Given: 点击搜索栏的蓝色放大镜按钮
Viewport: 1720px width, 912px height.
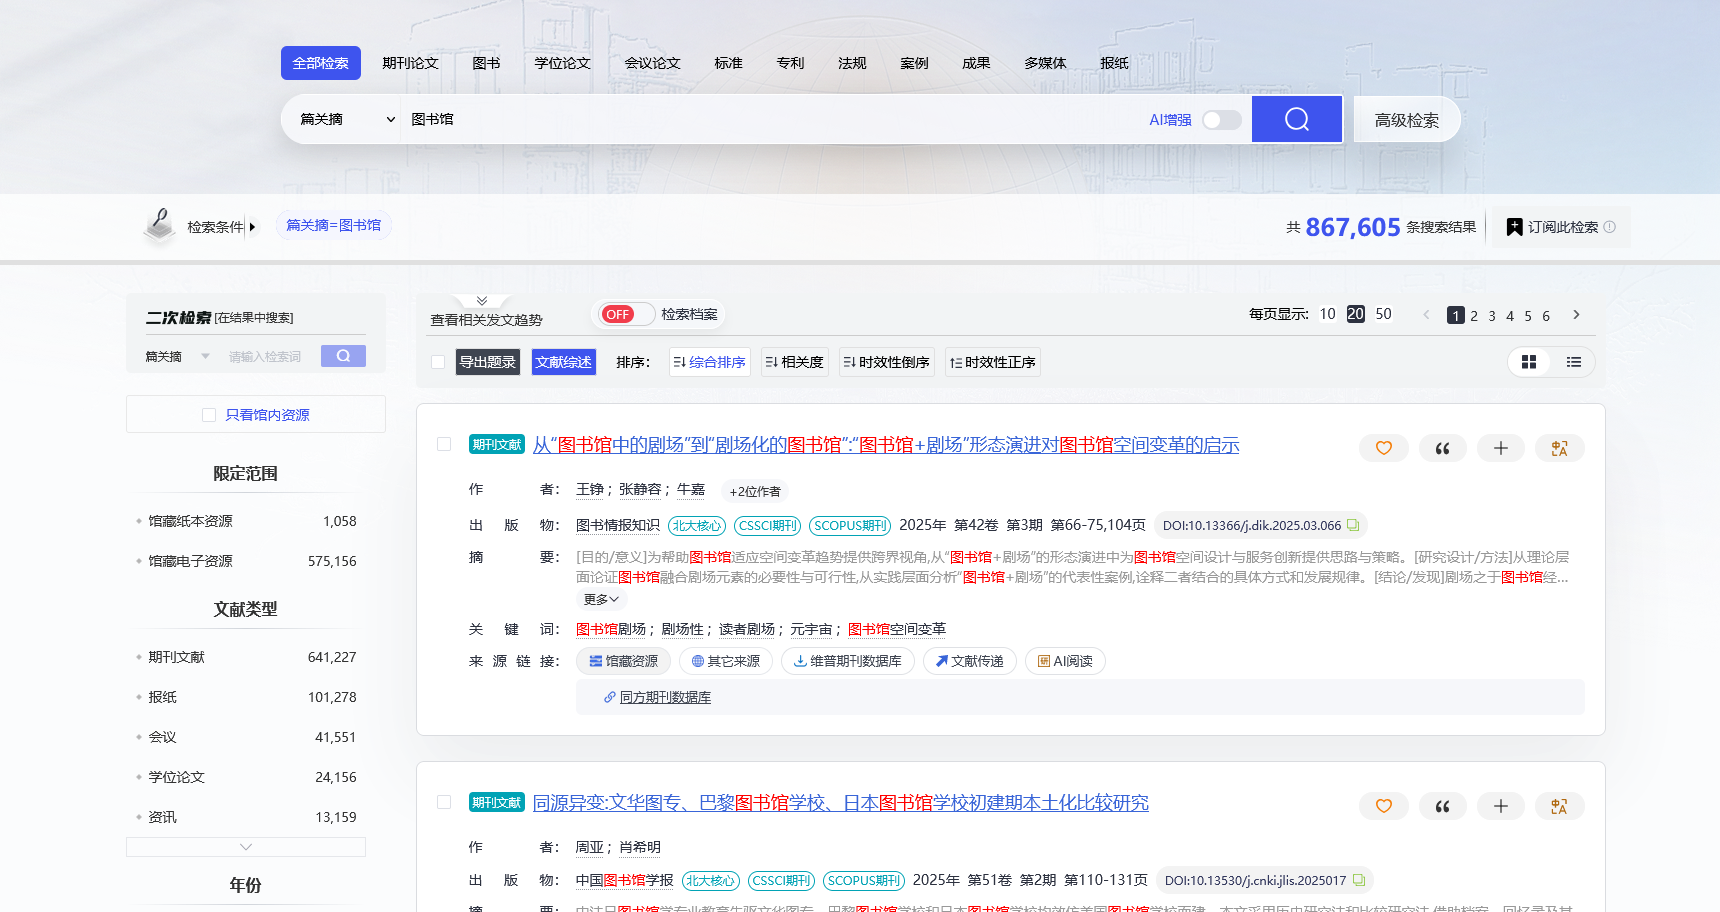Looking at the screenshot, I should [x=1296, y=118].
